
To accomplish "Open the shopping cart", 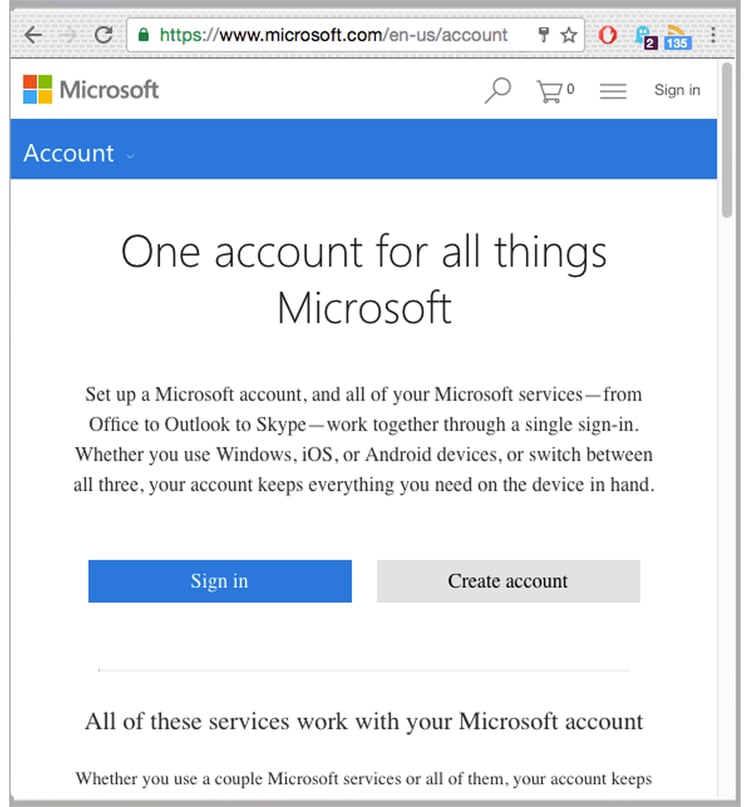I will pos(555,91).
